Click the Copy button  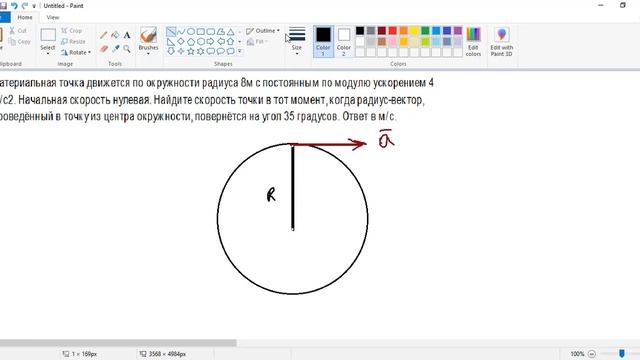(x=20, y=41)
